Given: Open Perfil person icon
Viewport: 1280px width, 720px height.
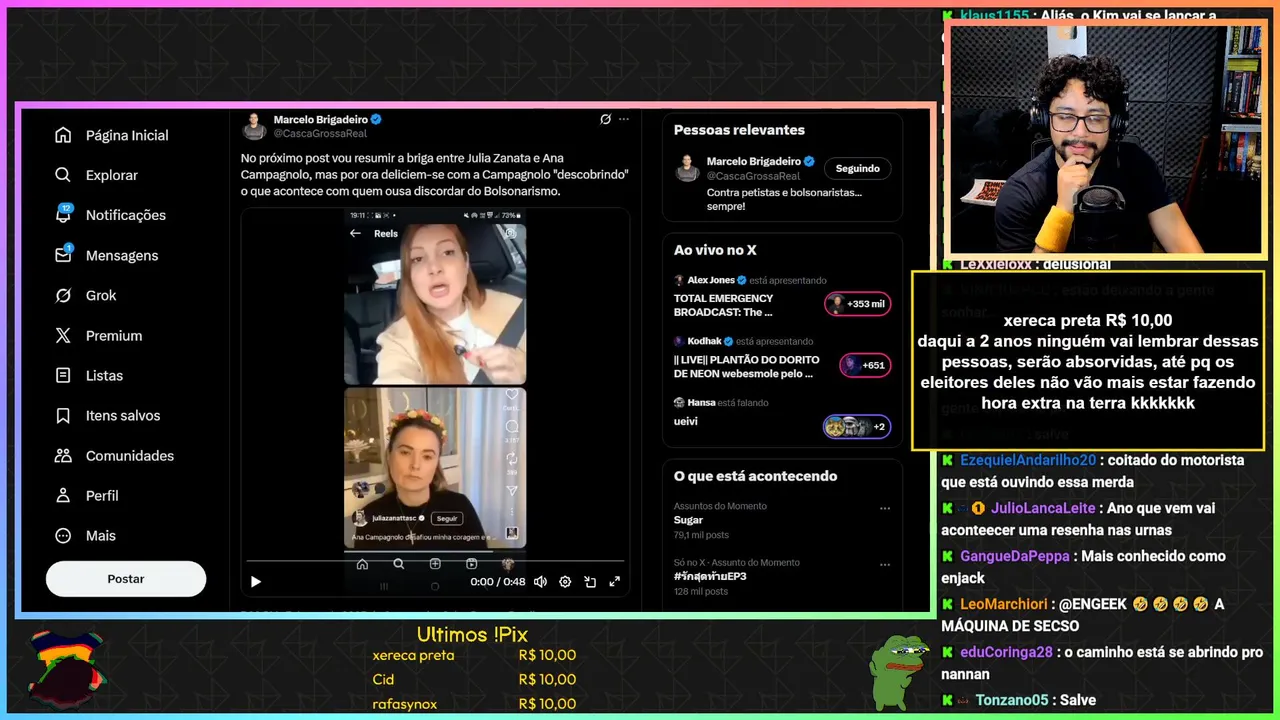Looking at the screenshot, I should click(63, 495).
